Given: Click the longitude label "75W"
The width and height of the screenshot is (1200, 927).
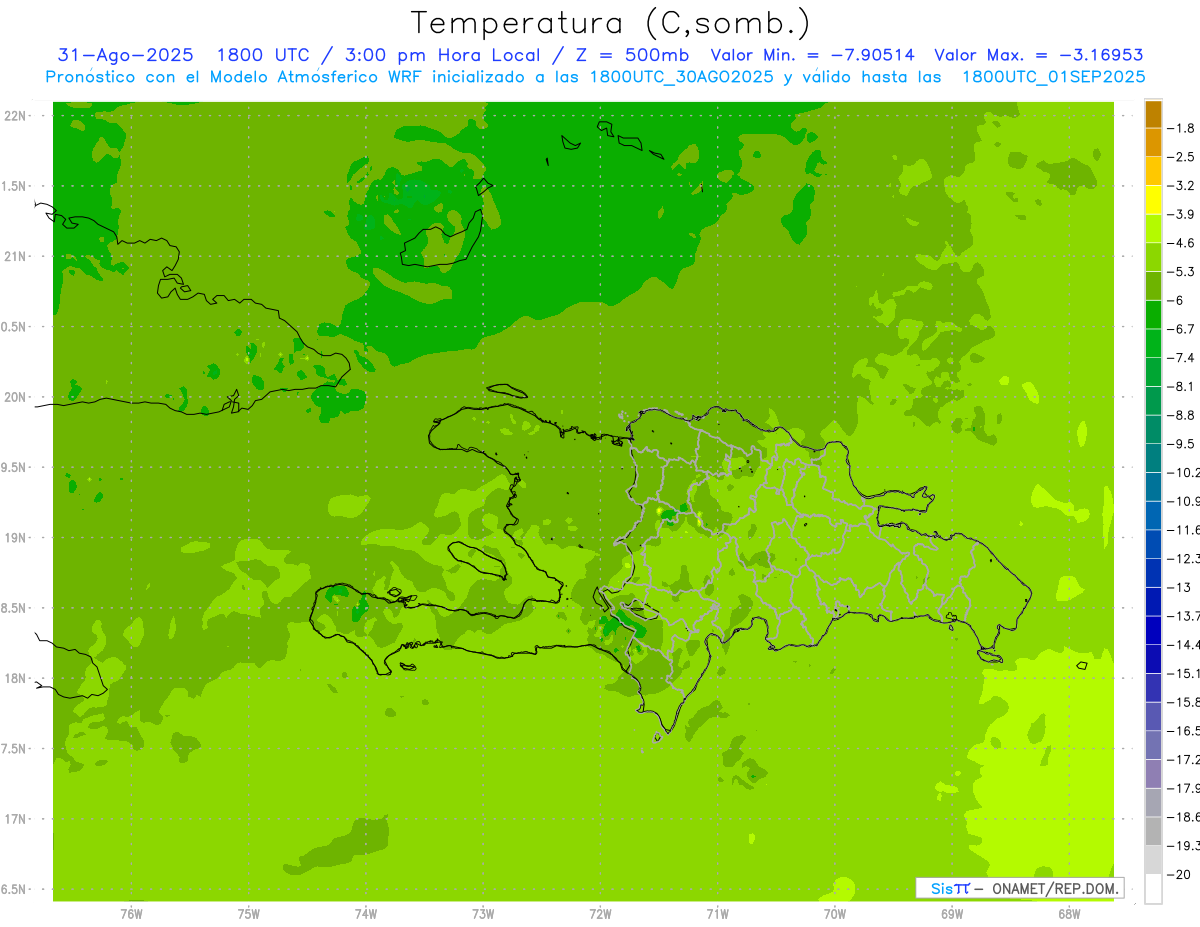Looking at the screenshot, I should pos(248,914).
